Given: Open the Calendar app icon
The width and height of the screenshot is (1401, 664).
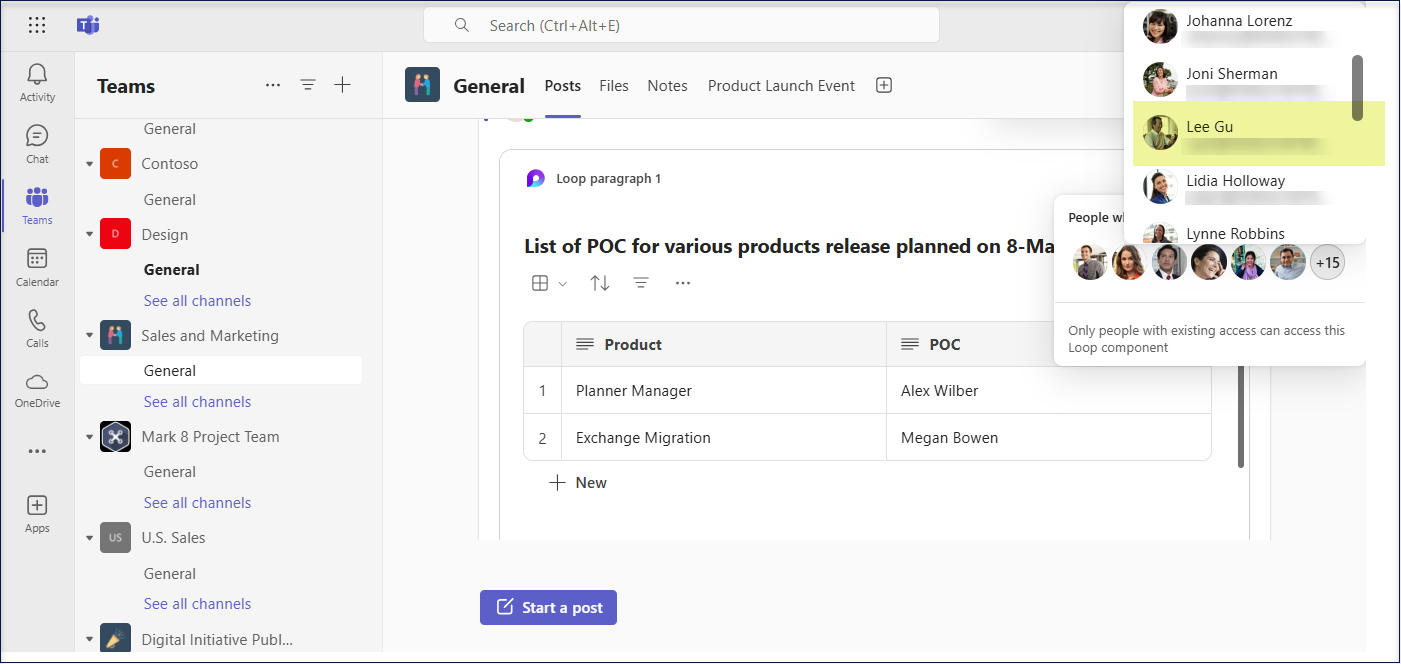Looking at the screenshot, I should (x=37, y=267).
